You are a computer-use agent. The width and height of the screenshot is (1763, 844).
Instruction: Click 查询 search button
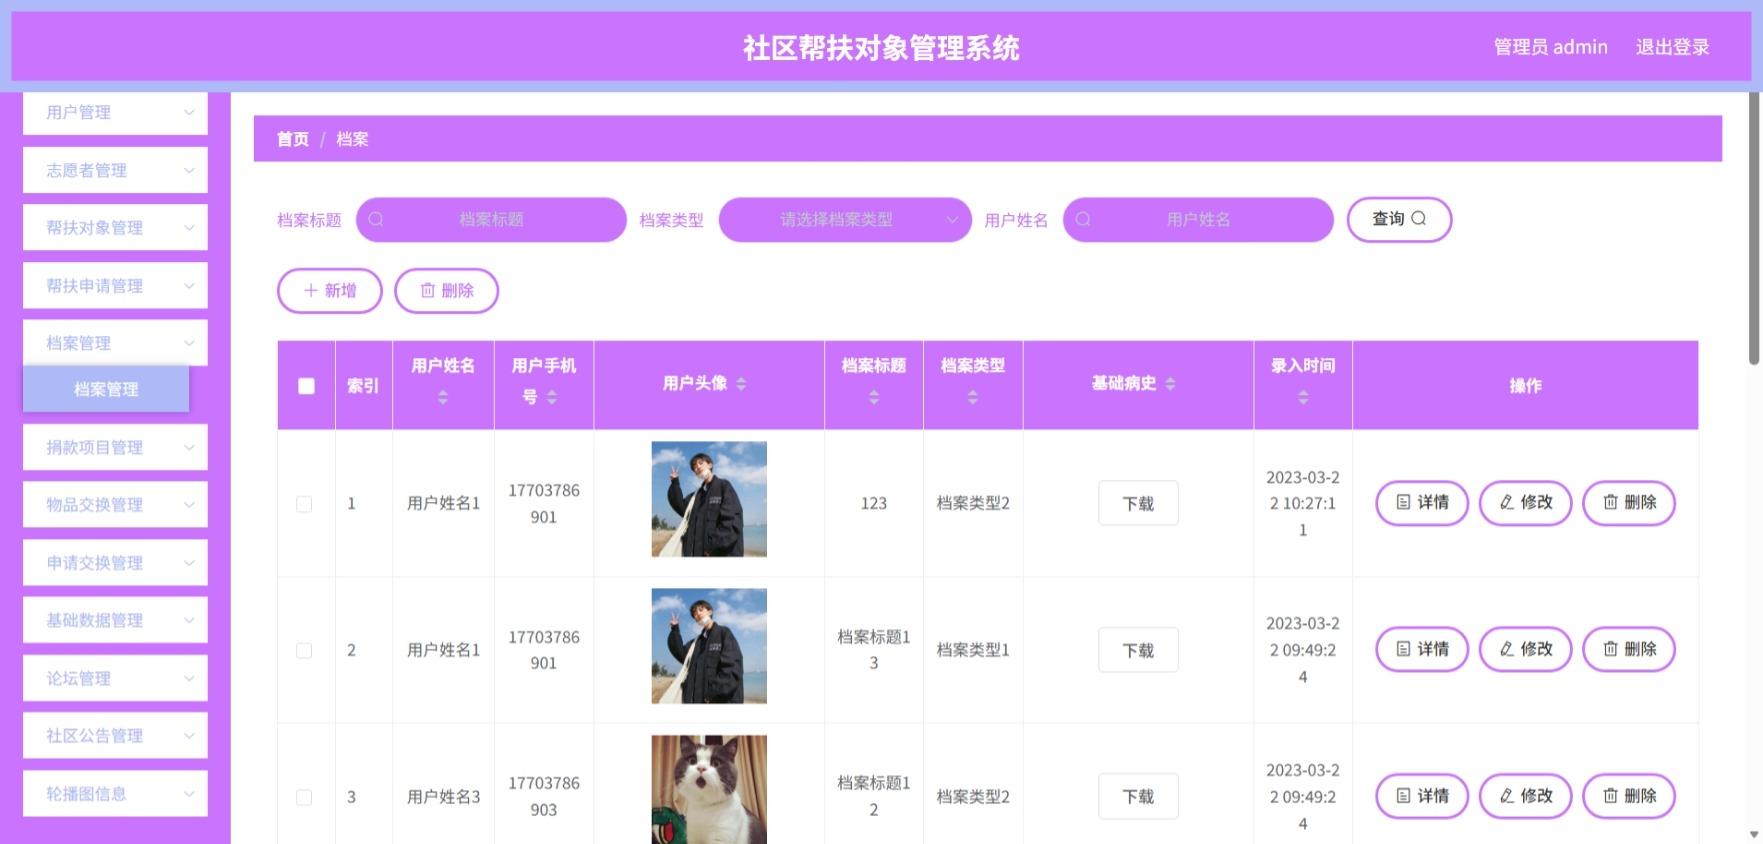[1399, 219]
